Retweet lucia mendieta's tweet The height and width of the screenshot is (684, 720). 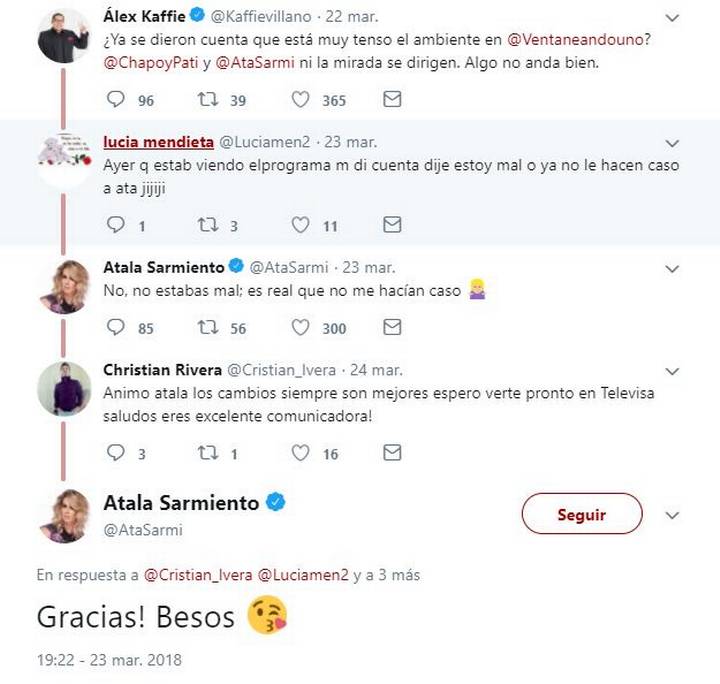pyautogui.click(x=211, y=226)
